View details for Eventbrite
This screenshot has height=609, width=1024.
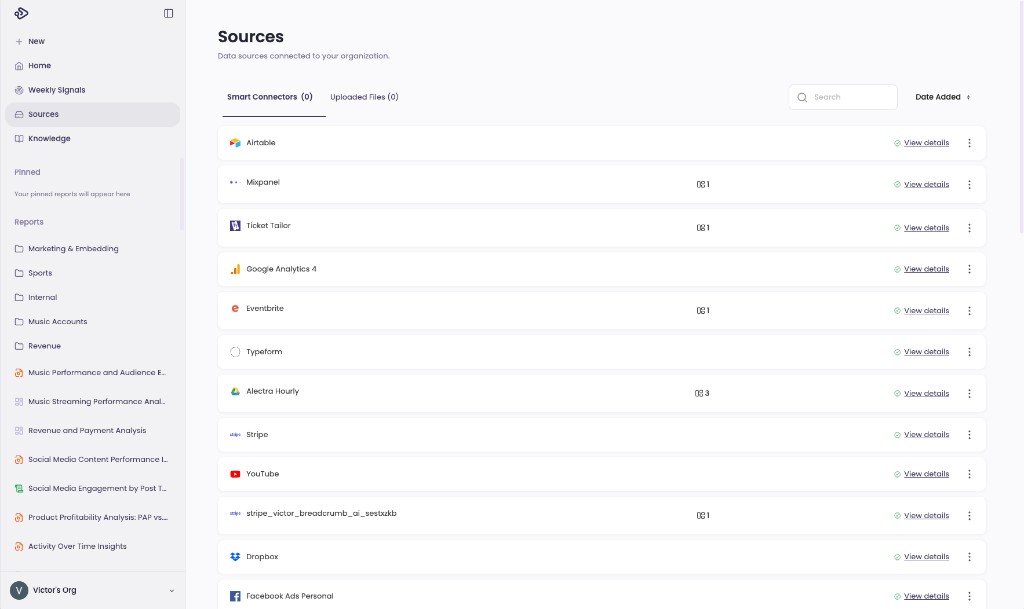click(926, 311)
